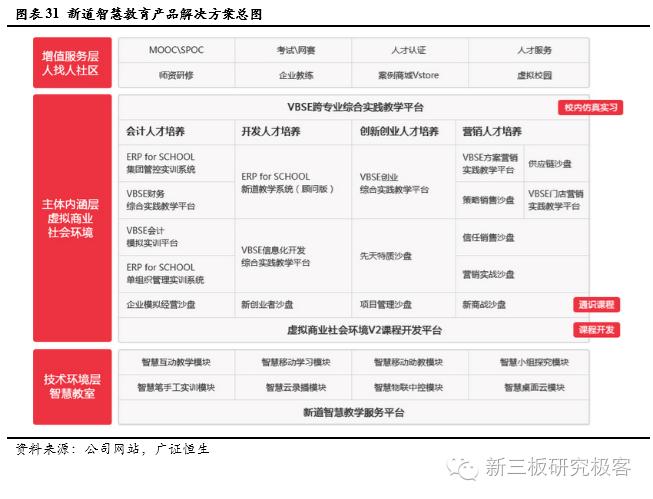Select VBSE门店营销 实践教学平台
This screenshot has height=499, width=653.
tap(556, 200)
